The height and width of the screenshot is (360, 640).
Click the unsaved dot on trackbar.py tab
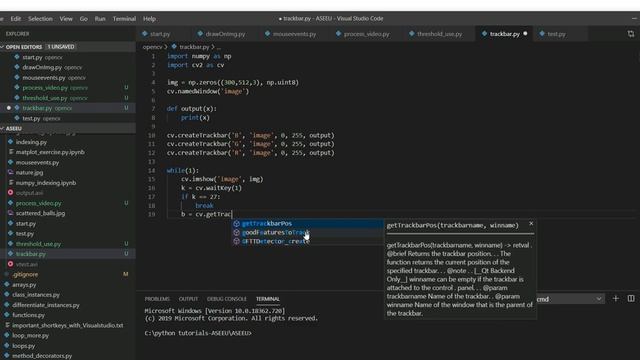pos(525,34)
